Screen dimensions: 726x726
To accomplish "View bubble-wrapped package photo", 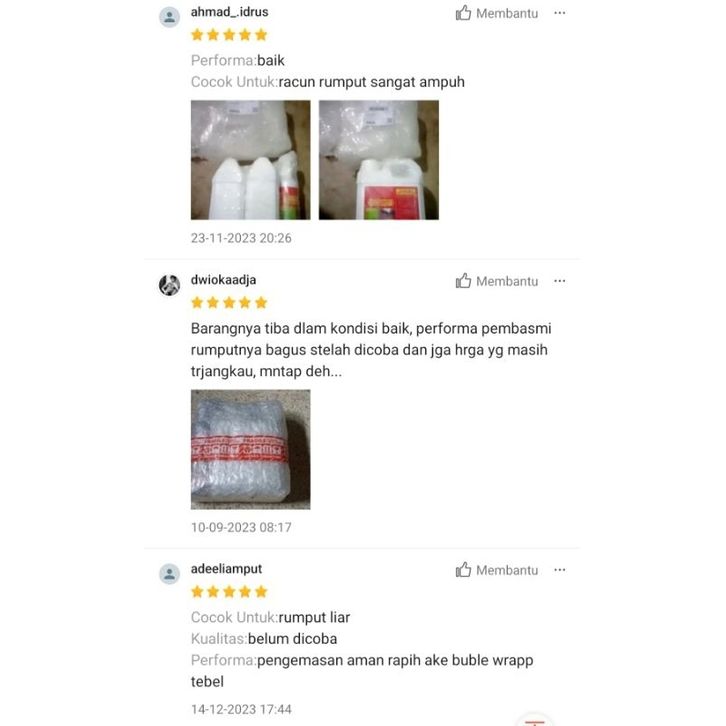I will click(250, 449).
